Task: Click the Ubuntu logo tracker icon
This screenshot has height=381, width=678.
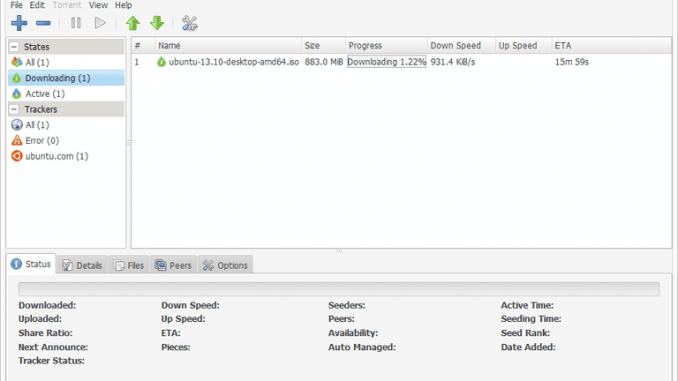Action: pyautogui.click(x=17, y=156)
